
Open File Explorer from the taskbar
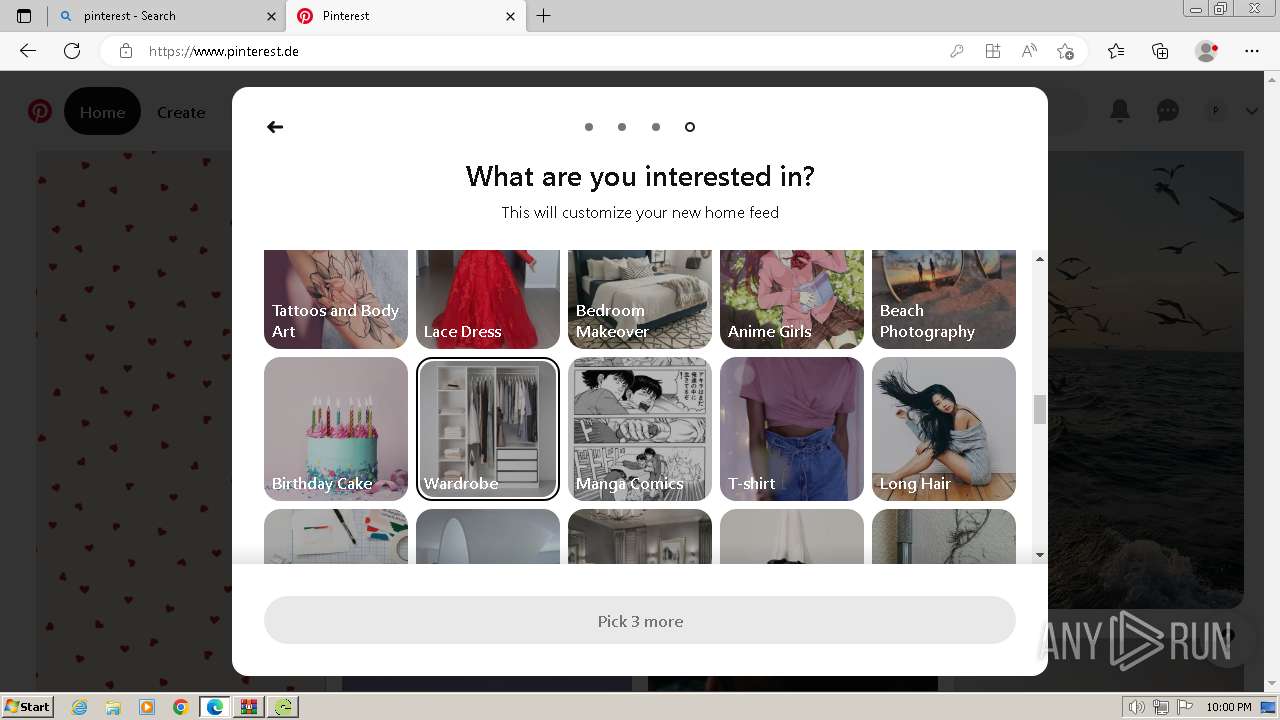click(113, 707)
